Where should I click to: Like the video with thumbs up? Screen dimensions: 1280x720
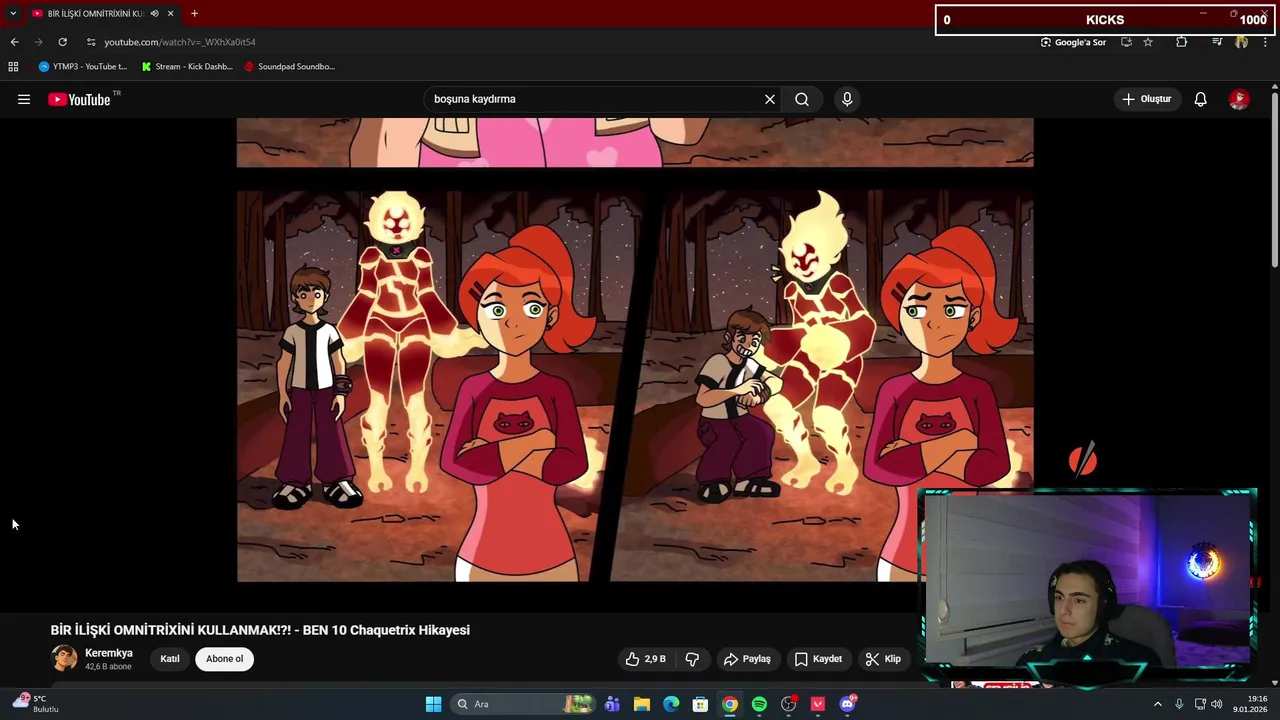click(645, 659)
